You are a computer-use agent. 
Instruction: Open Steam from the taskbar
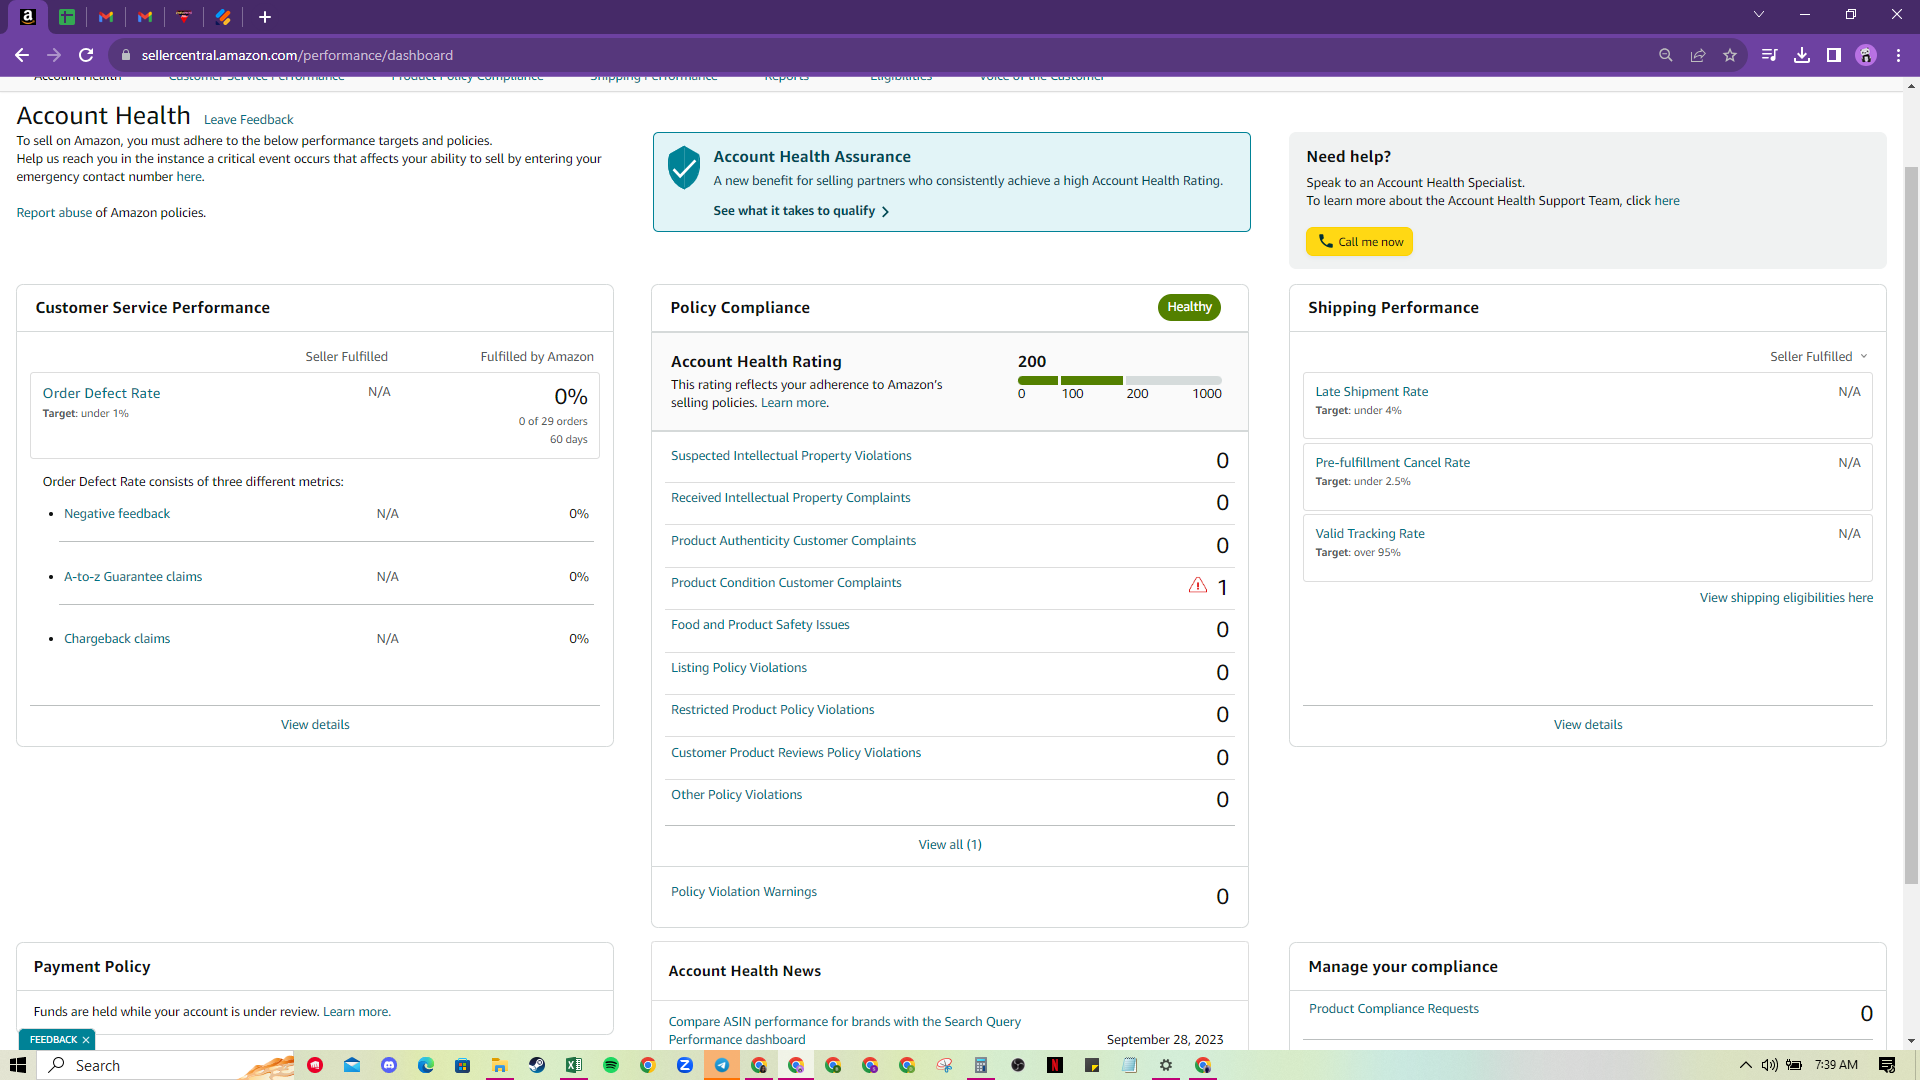[x=537, y=1065]
